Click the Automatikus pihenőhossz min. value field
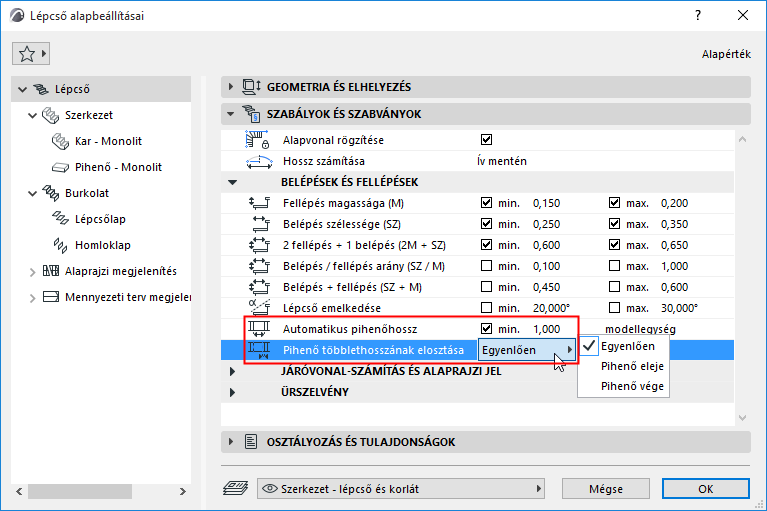 click(x=549, y=328)
